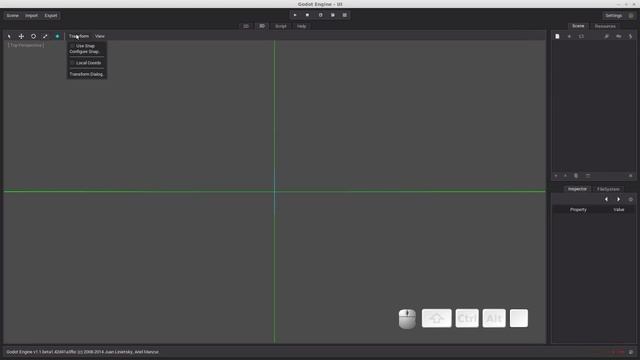Click the Play custom scene button
This screenshot has width=640, height=360.
coord(333,15)
